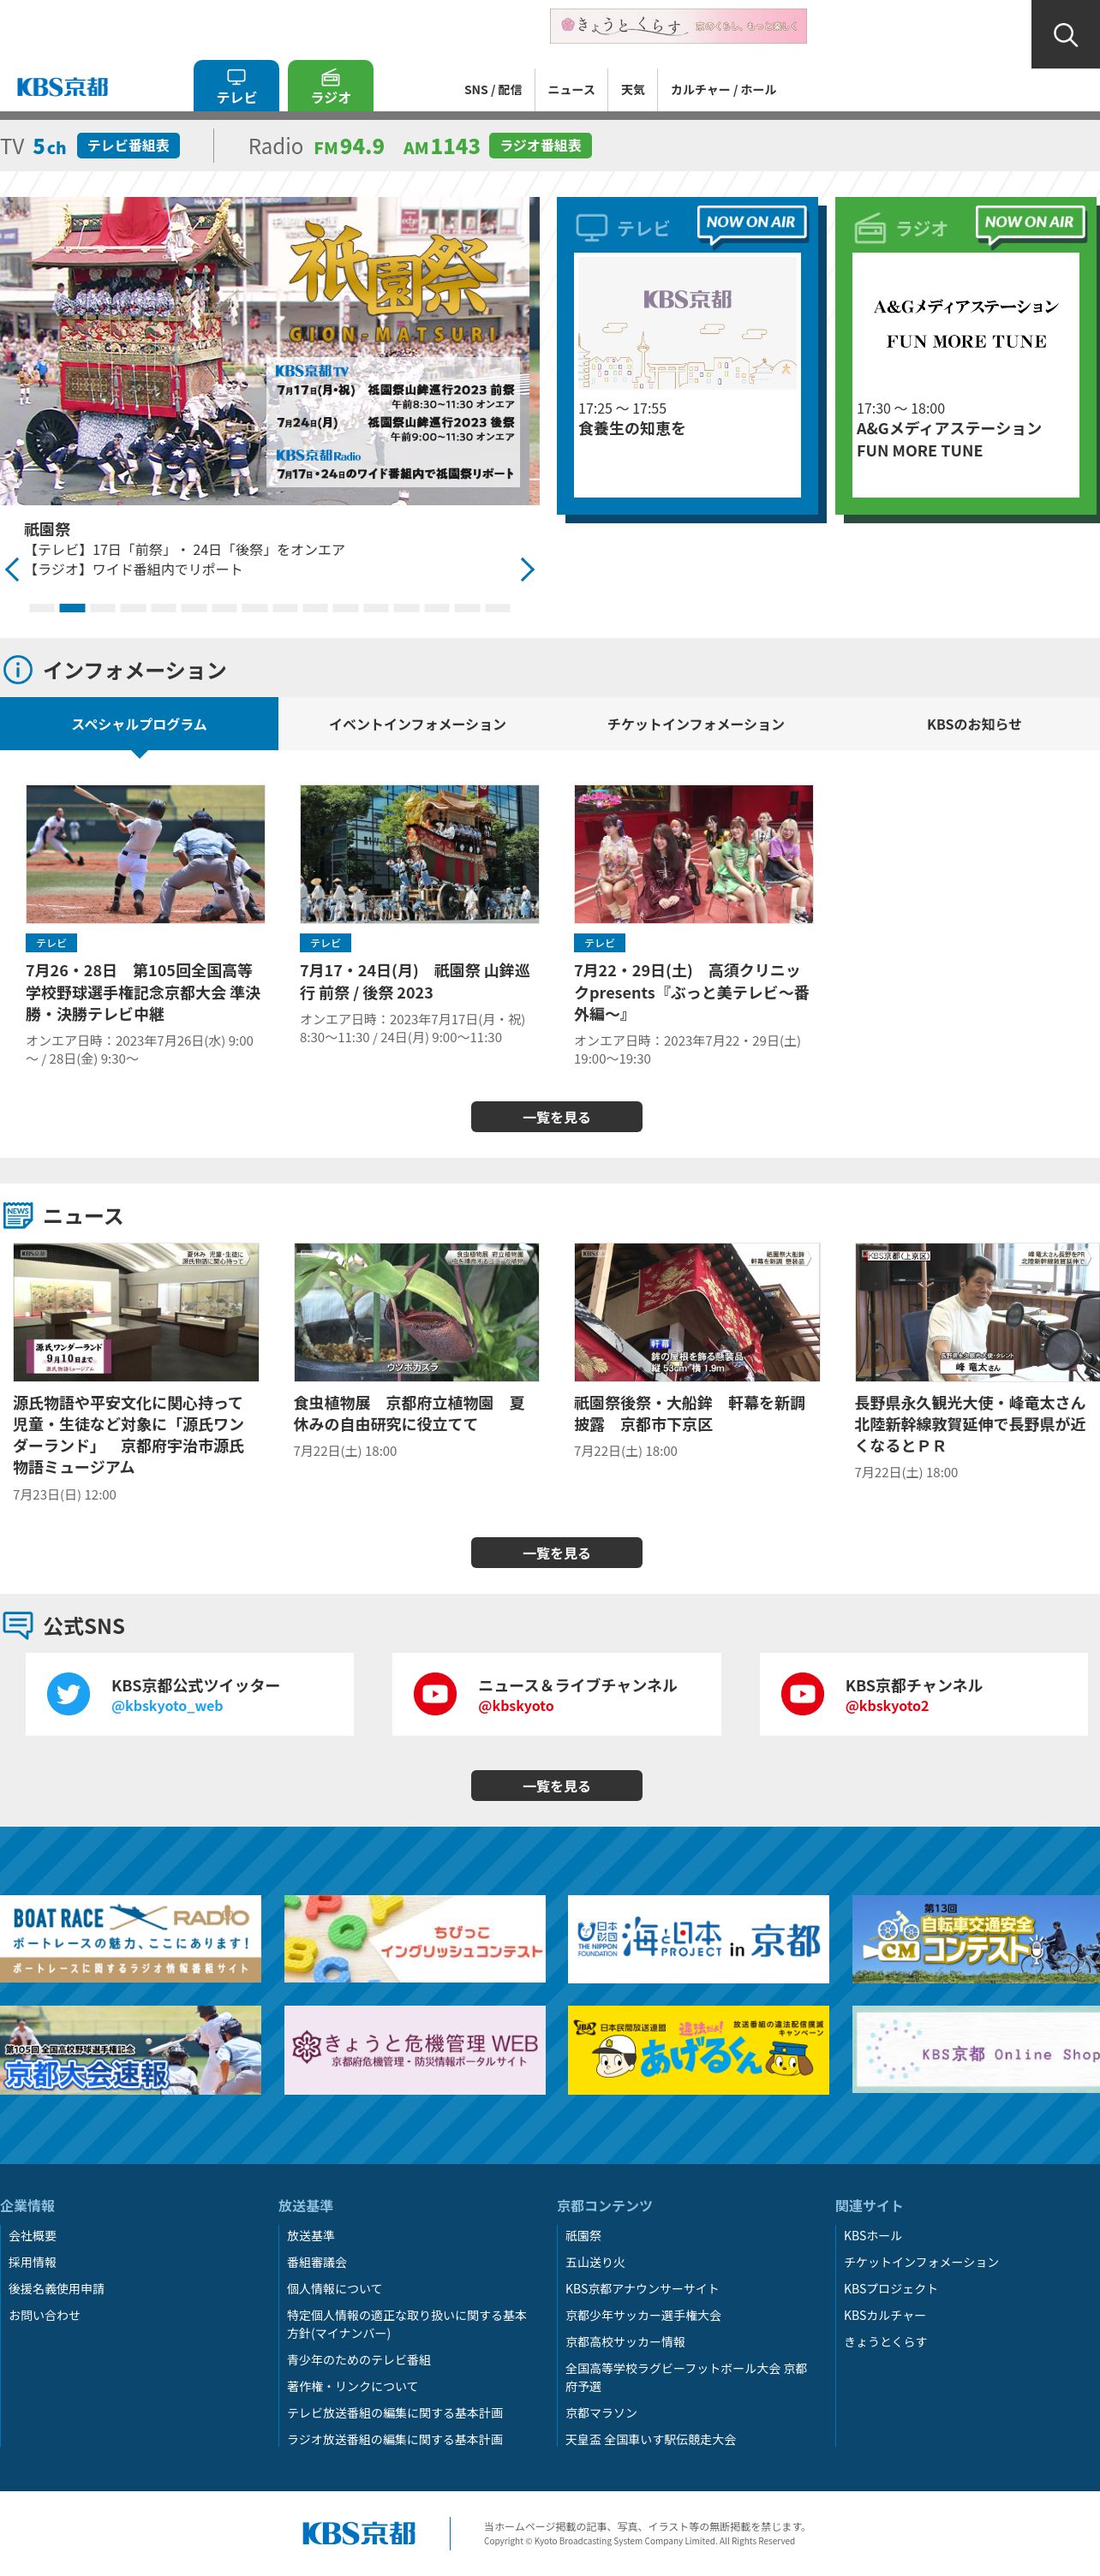Click 一覧を見る under News section

tap(556, 1553)
